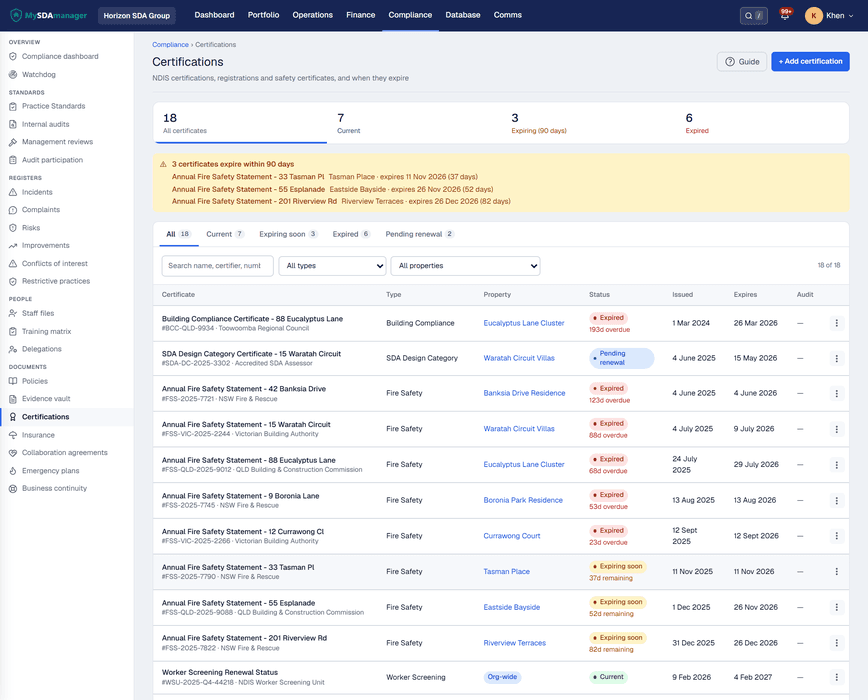Open row menu for Building Compliance Certificate
This screenshot has height=700, width=868.
click(836, 323)
